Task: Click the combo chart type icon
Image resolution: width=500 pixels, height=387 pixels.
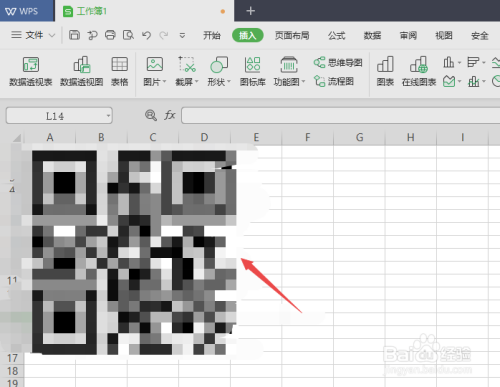Action: (x=473, y=81)
